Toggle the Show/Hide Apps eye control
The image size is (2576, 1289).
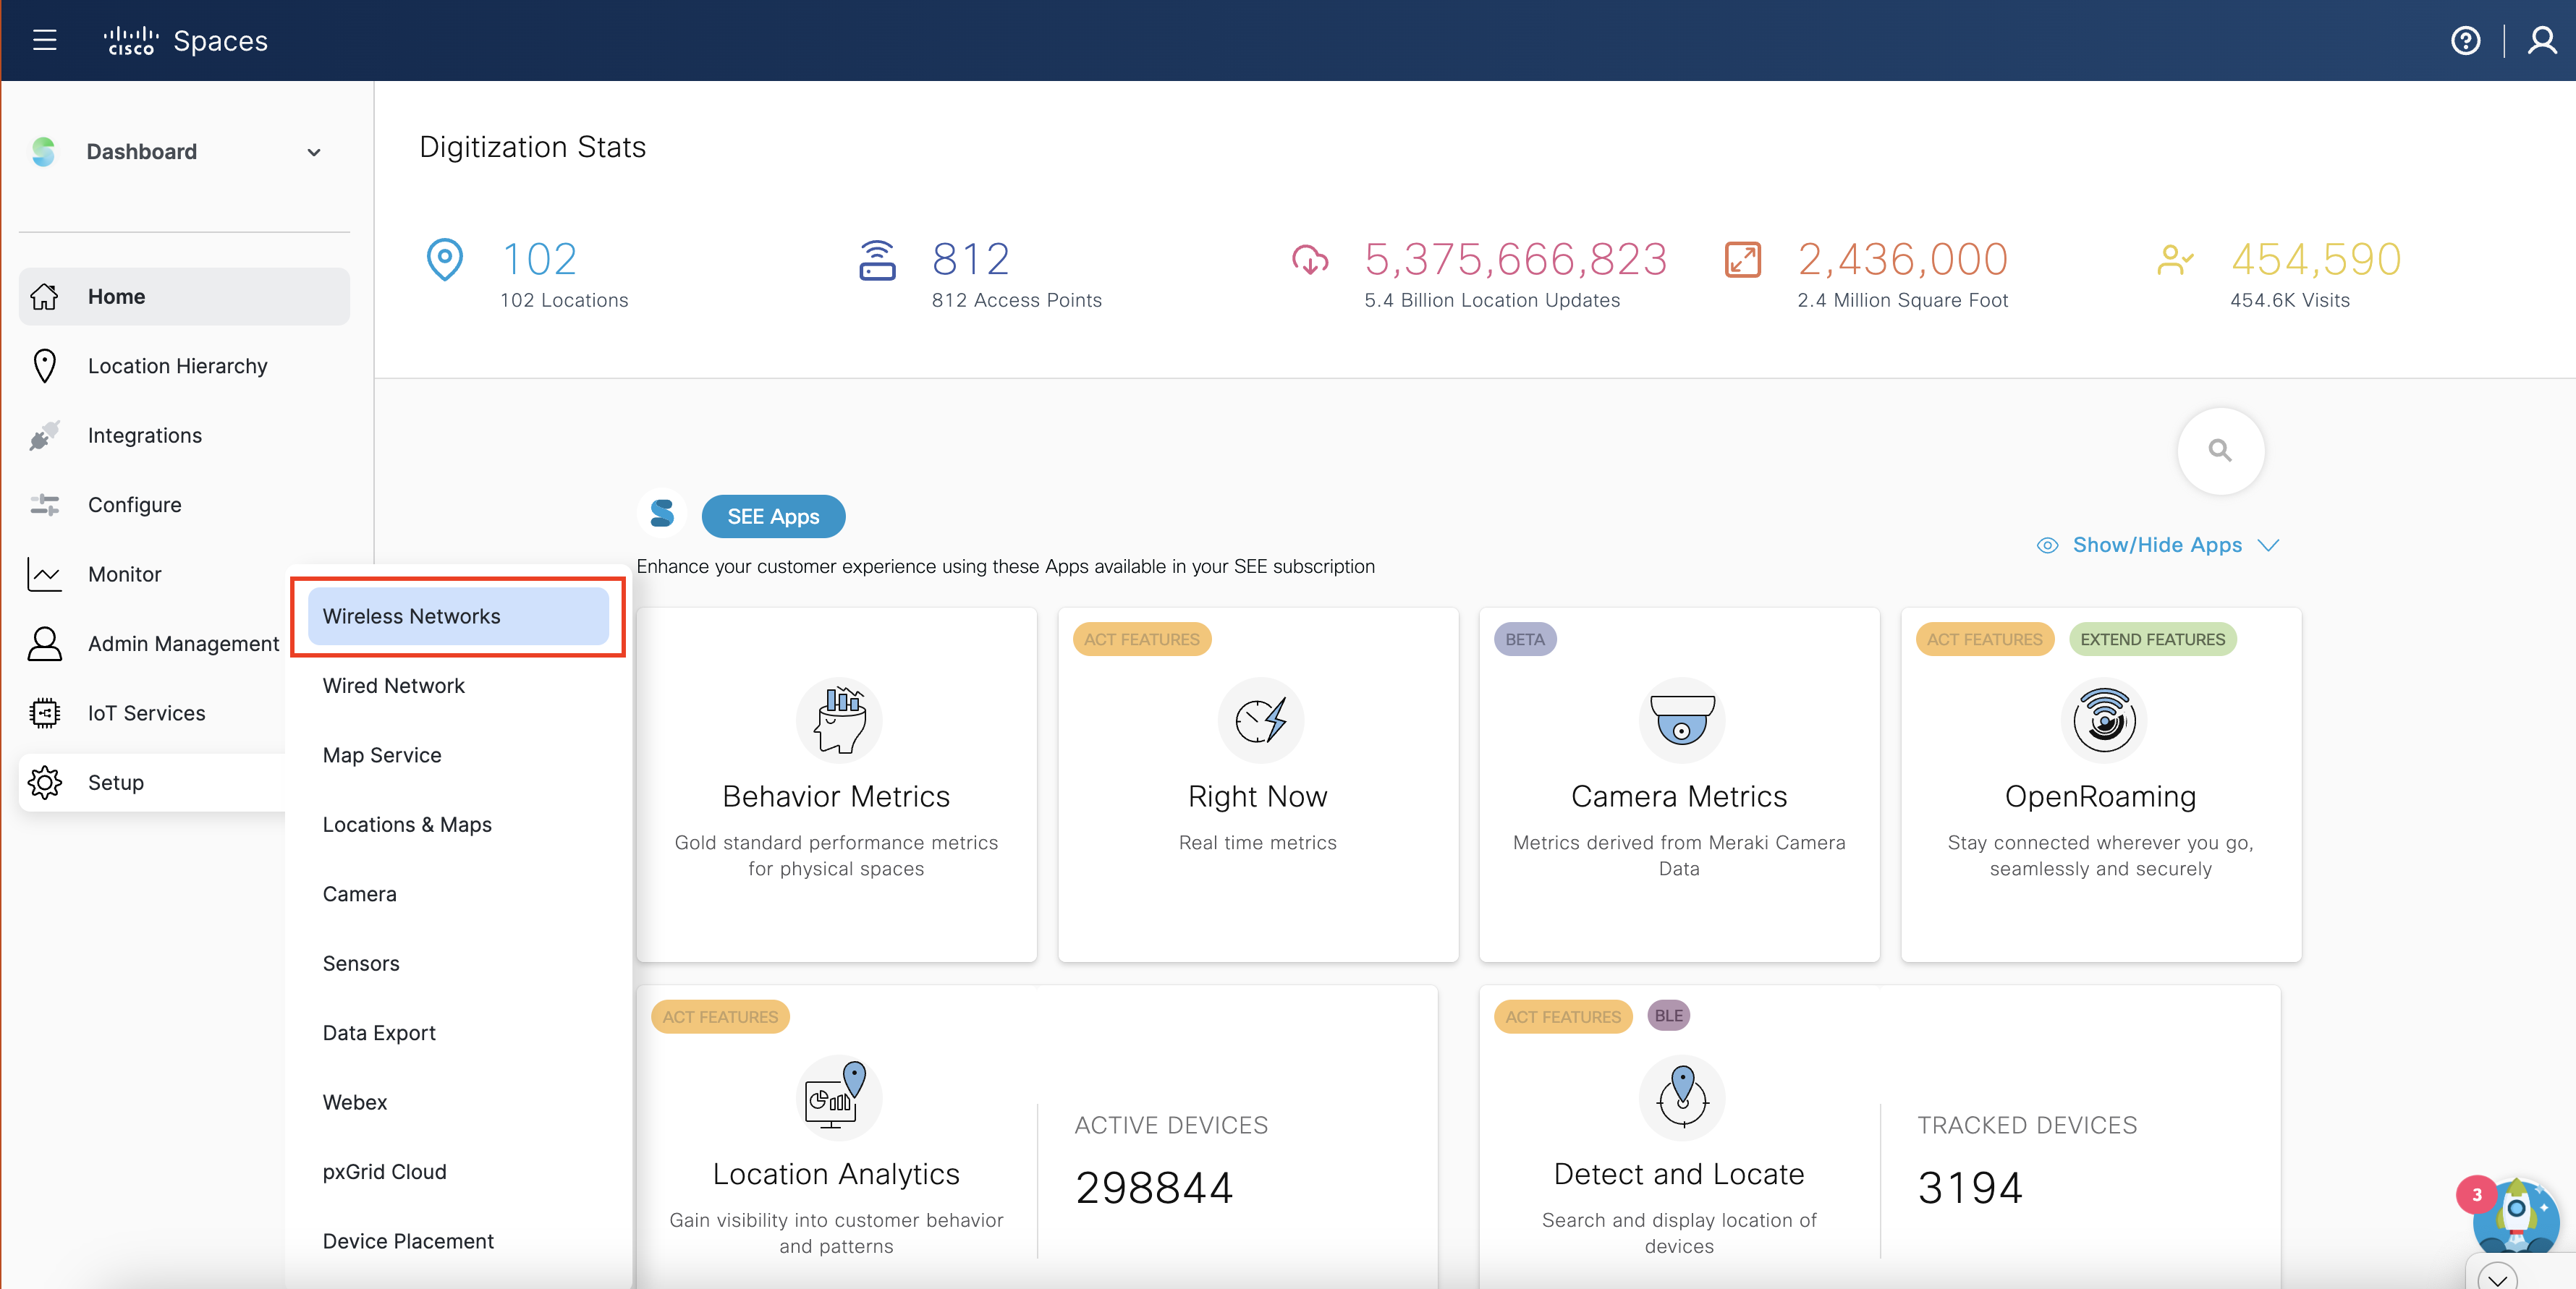(x=2047, y=546)
